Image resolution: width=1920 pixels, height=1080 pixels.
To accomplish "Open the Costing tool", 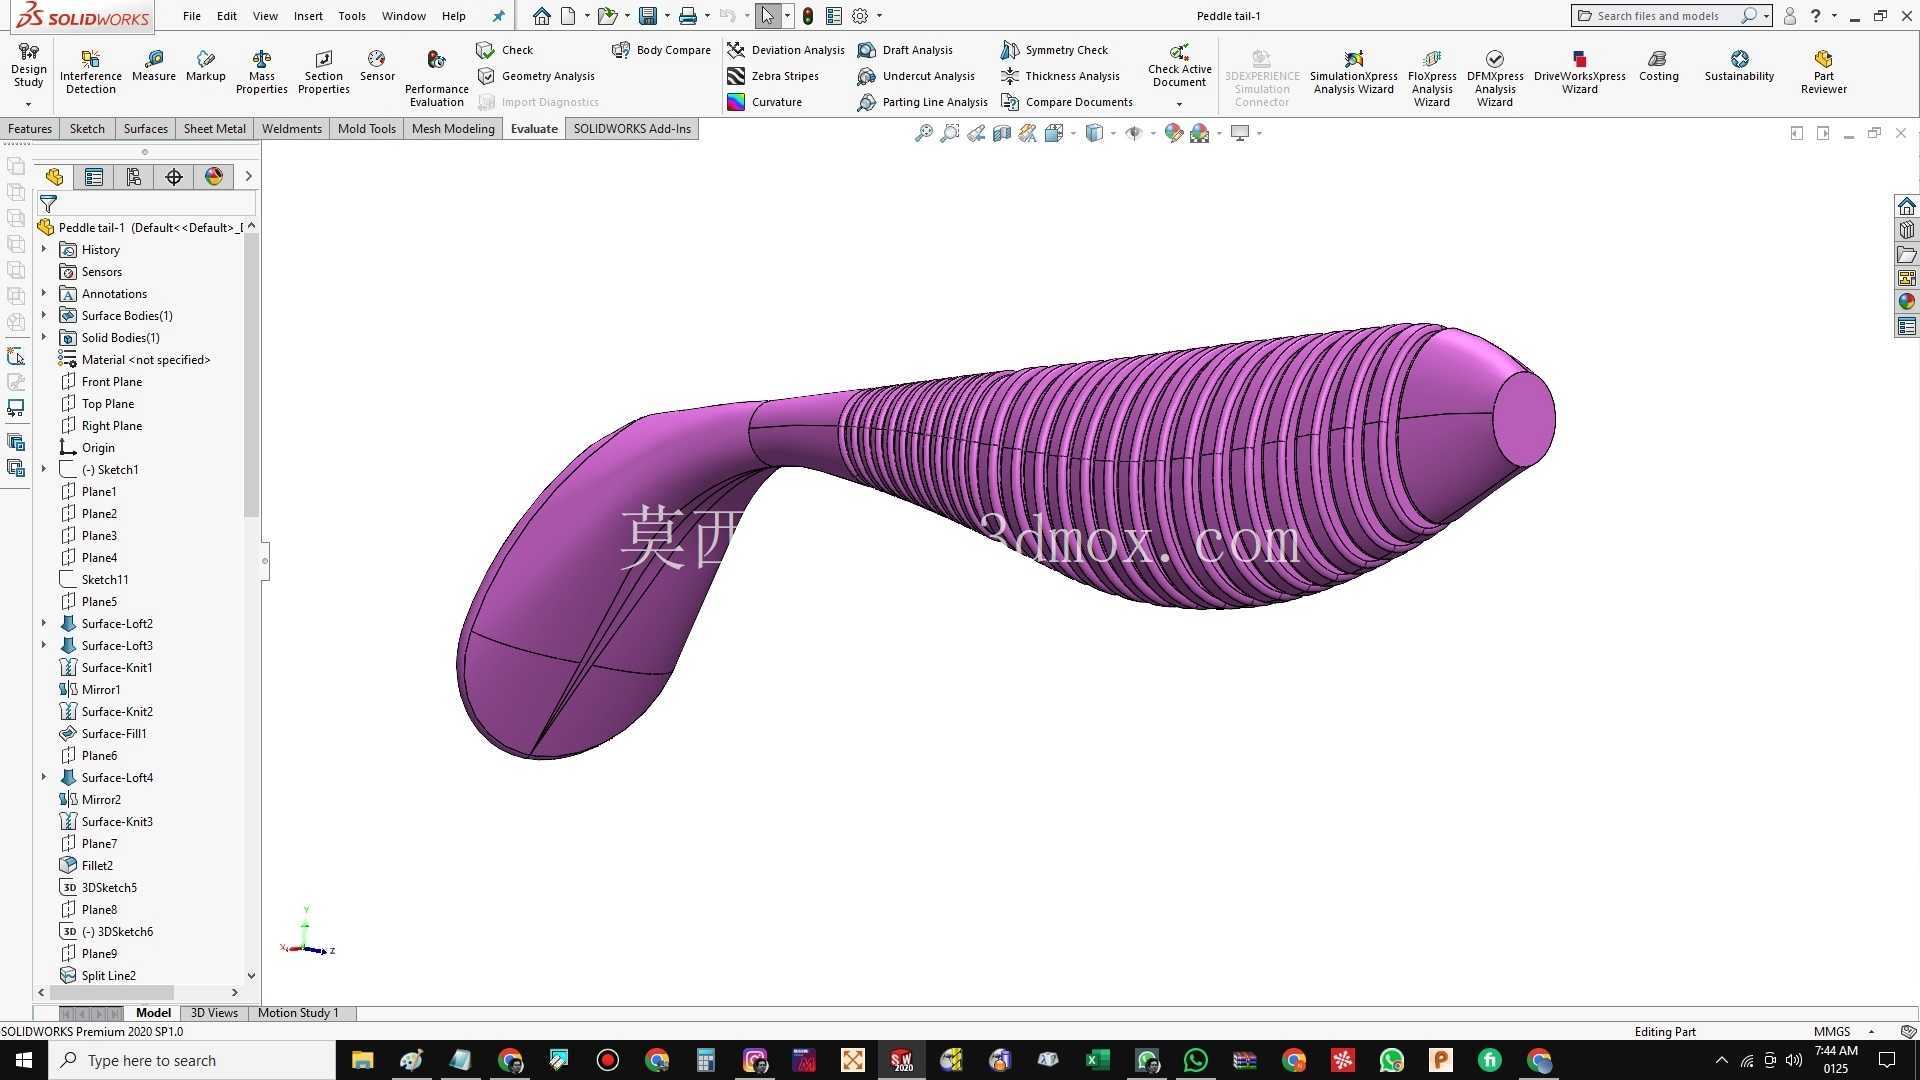I will click(1658, 66).
